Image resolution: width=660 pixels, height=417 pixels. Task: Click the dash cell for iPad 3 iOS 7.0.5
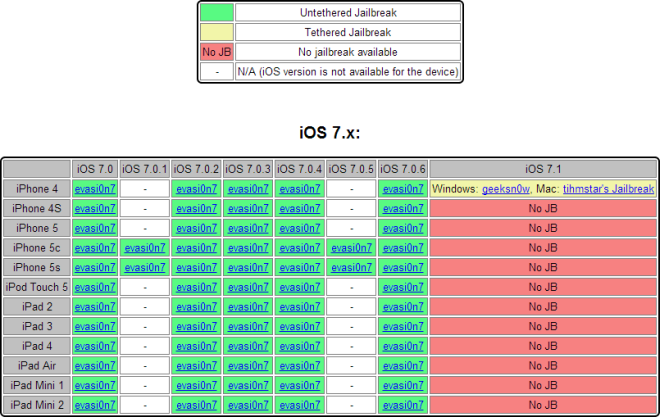[351, 327]
